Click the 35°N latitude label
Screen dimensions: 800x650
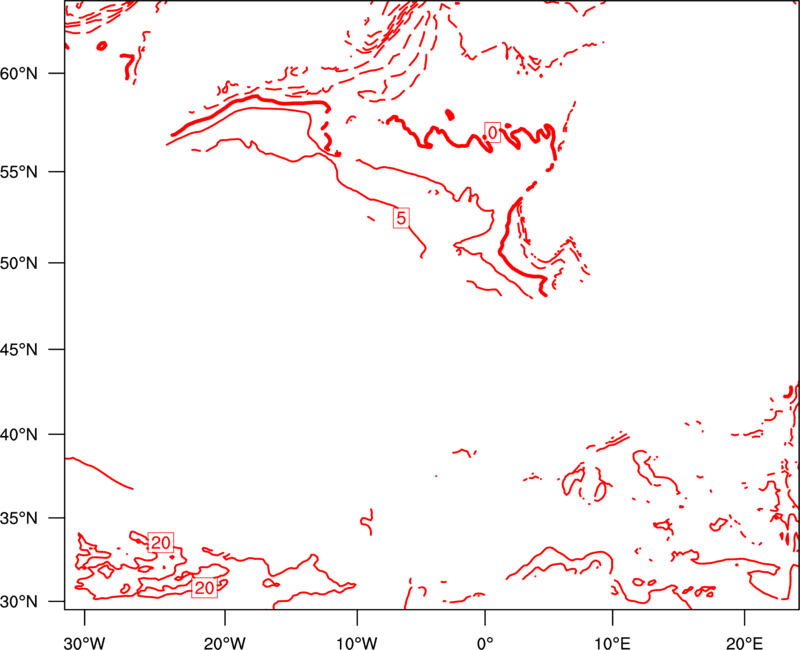tap(19, 518)
